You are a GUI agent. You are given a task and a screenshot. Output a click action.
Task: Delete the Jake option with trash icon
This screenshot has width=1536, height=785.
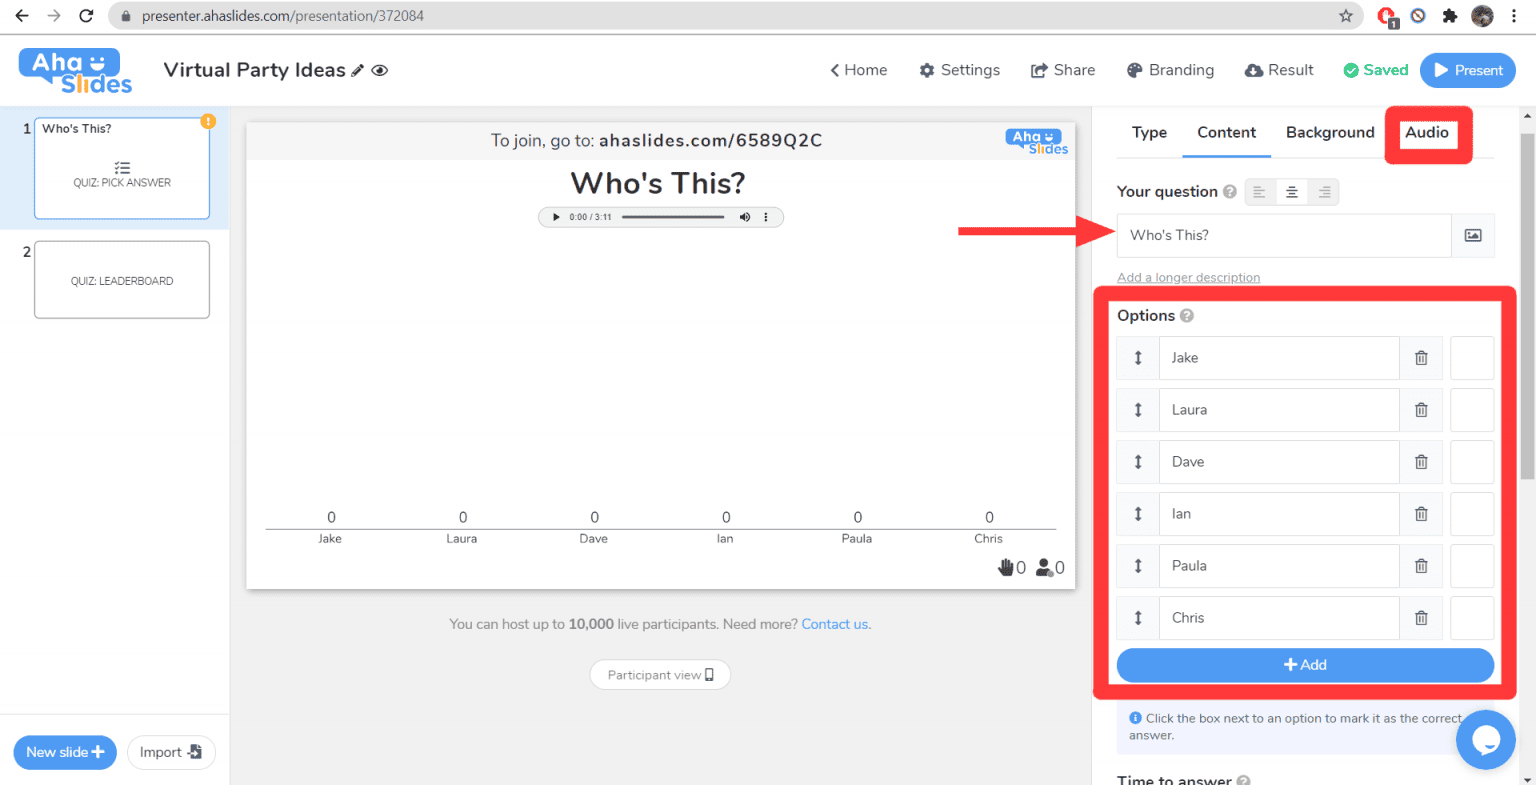(1421, 358)
